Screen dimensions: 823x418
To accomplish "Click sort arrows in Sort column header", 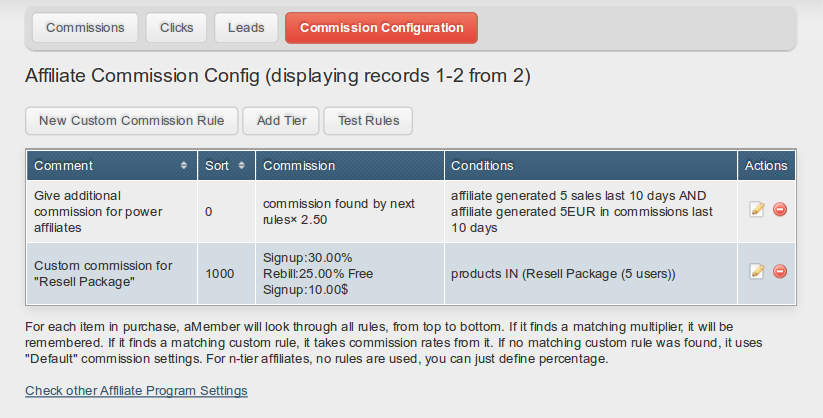I will click(x=242, y=166).
